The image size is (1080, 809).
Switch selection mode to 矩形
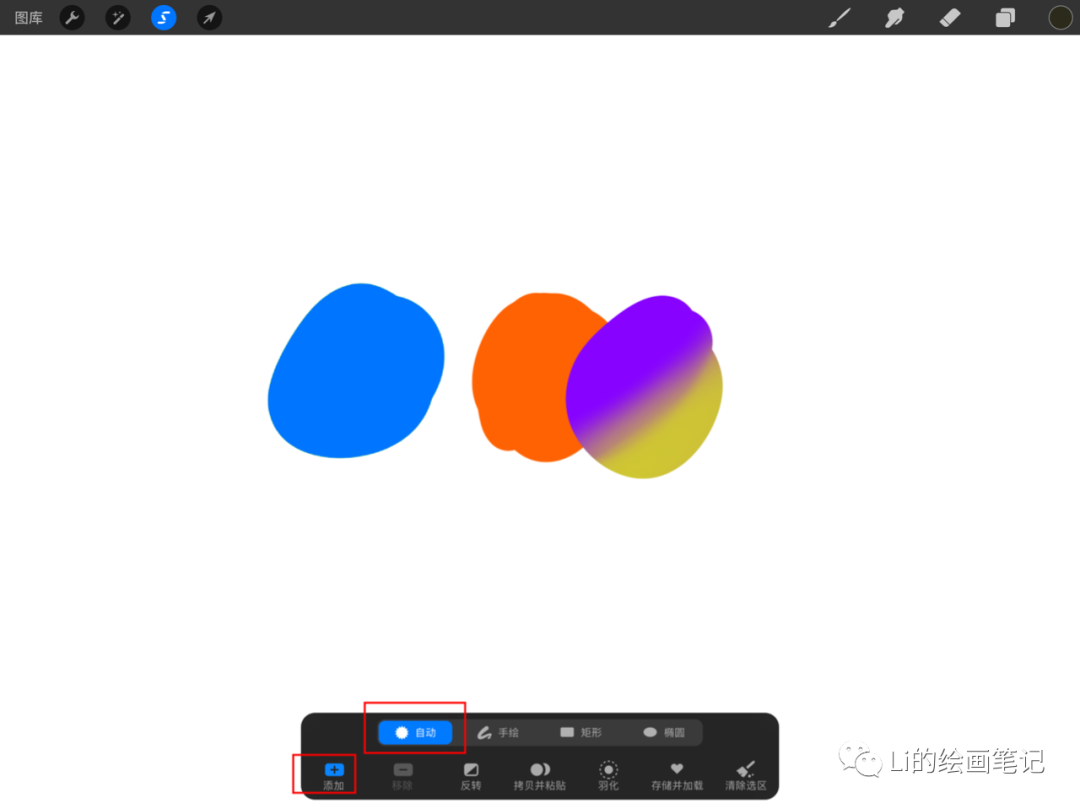pos(581,733)
